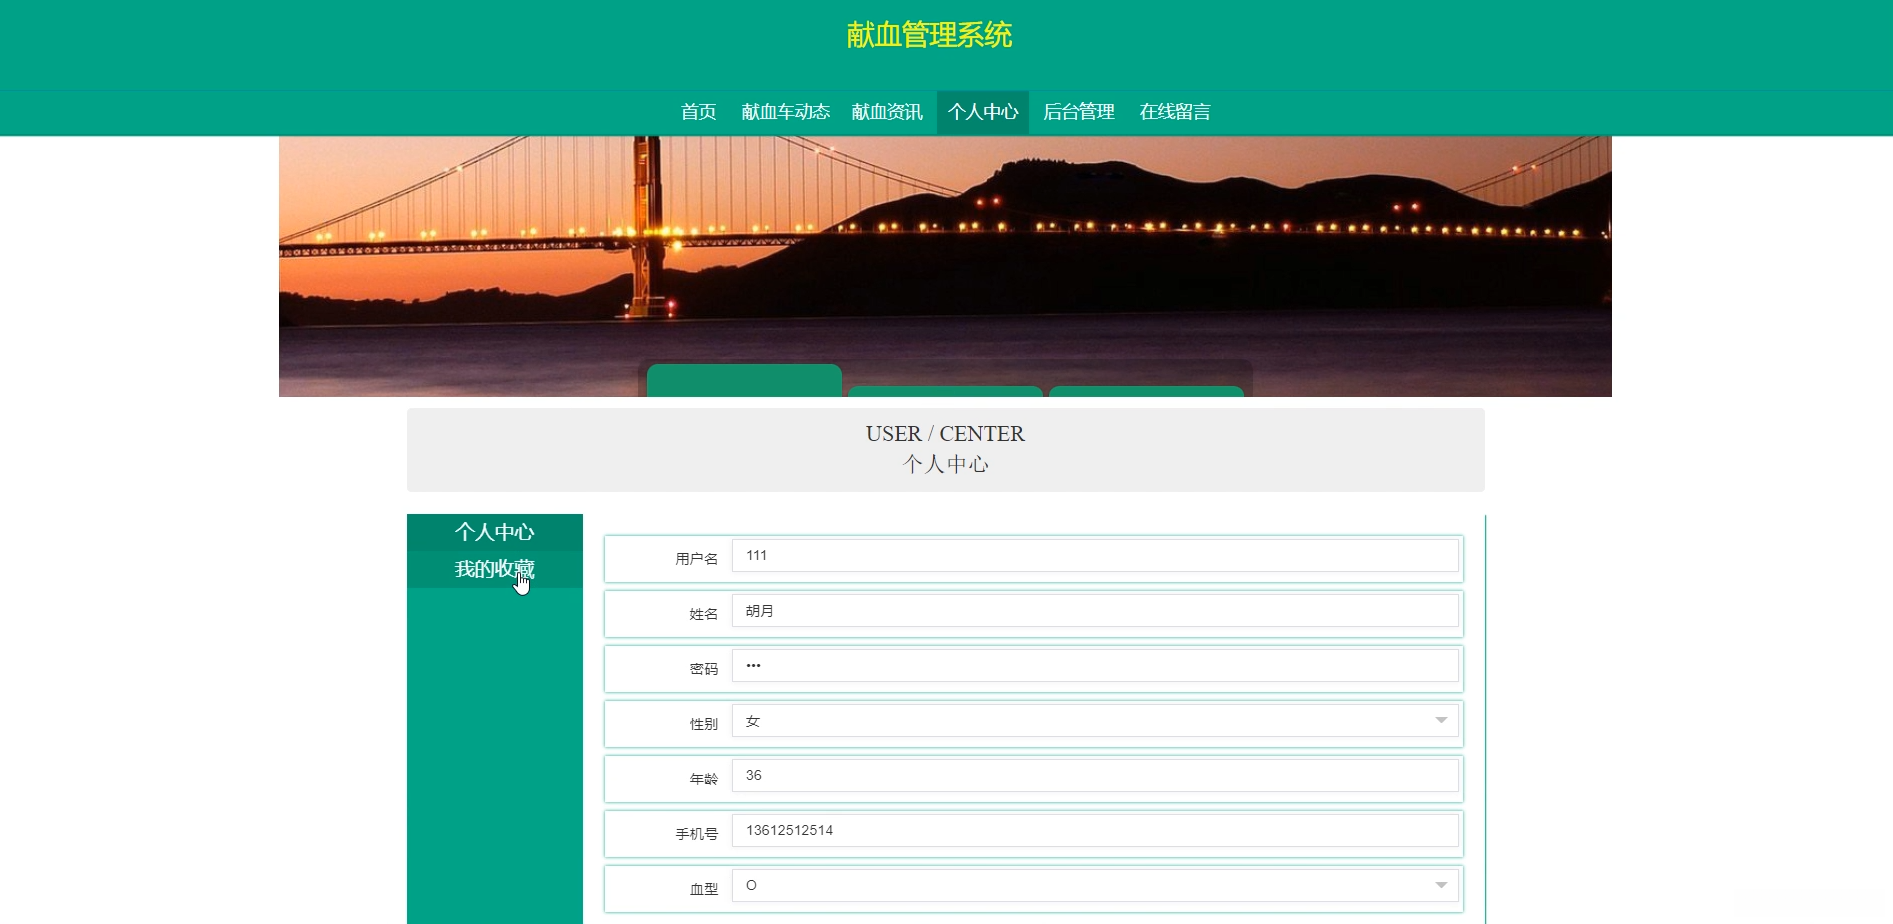Go to 在线留言 in the navigation bar
This screenshot has height=924, width=1893.
[1174, 112]
